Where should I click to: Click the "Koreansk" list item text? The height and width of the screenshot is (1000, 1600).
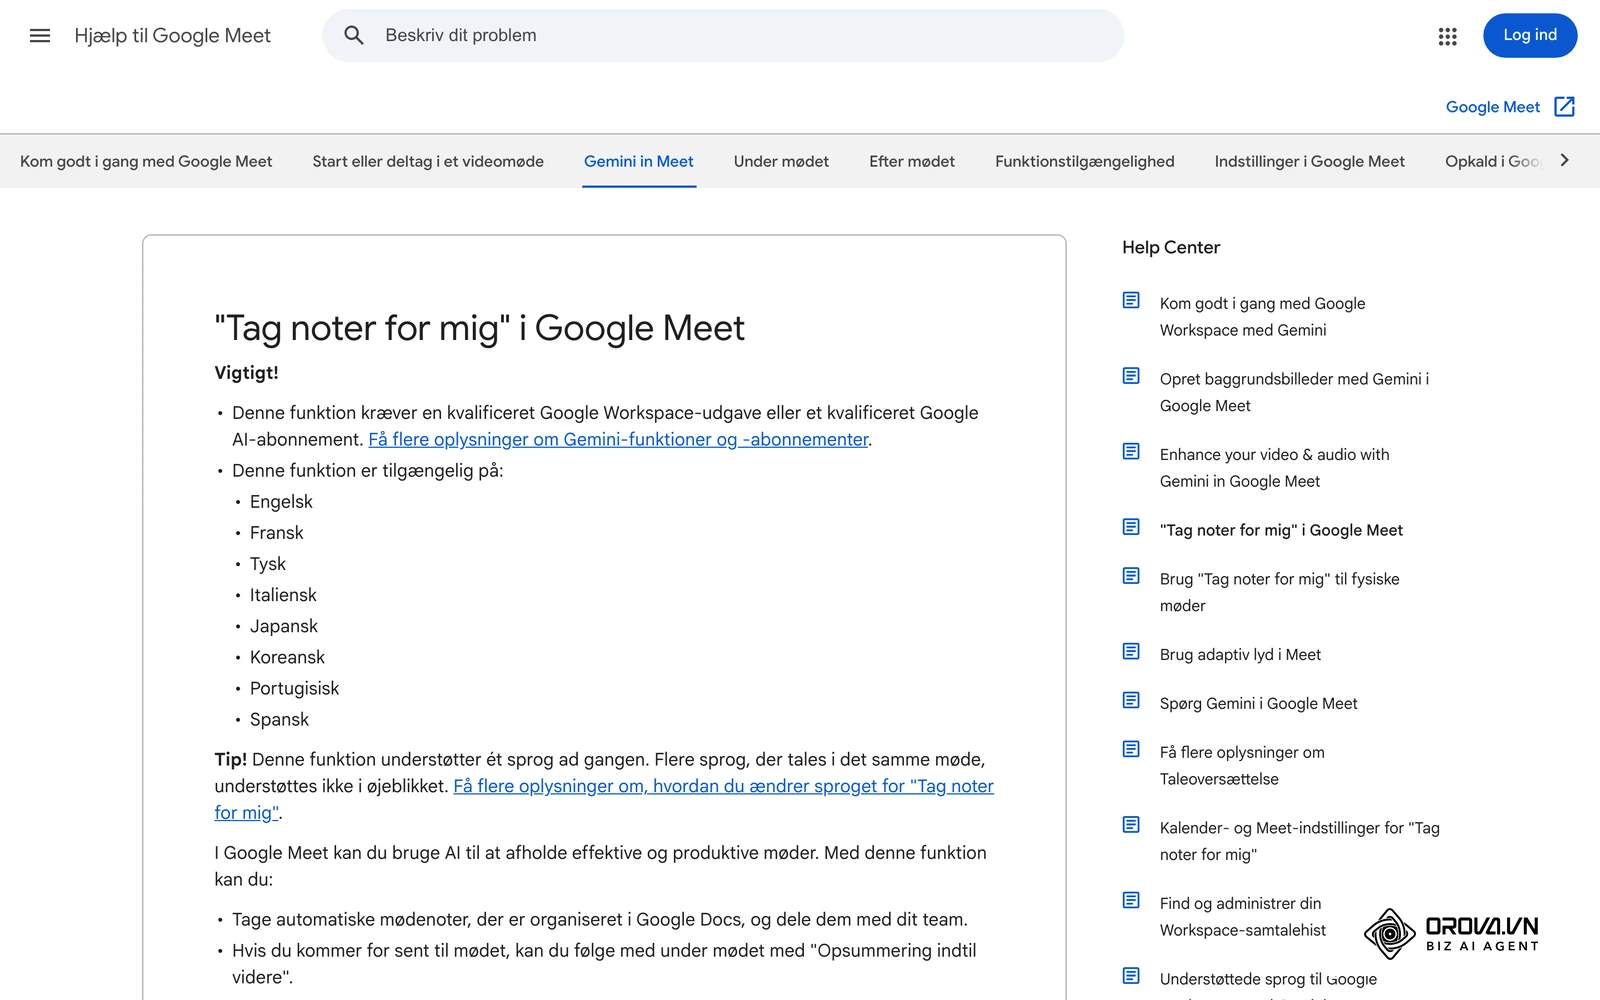coord(287,657)
